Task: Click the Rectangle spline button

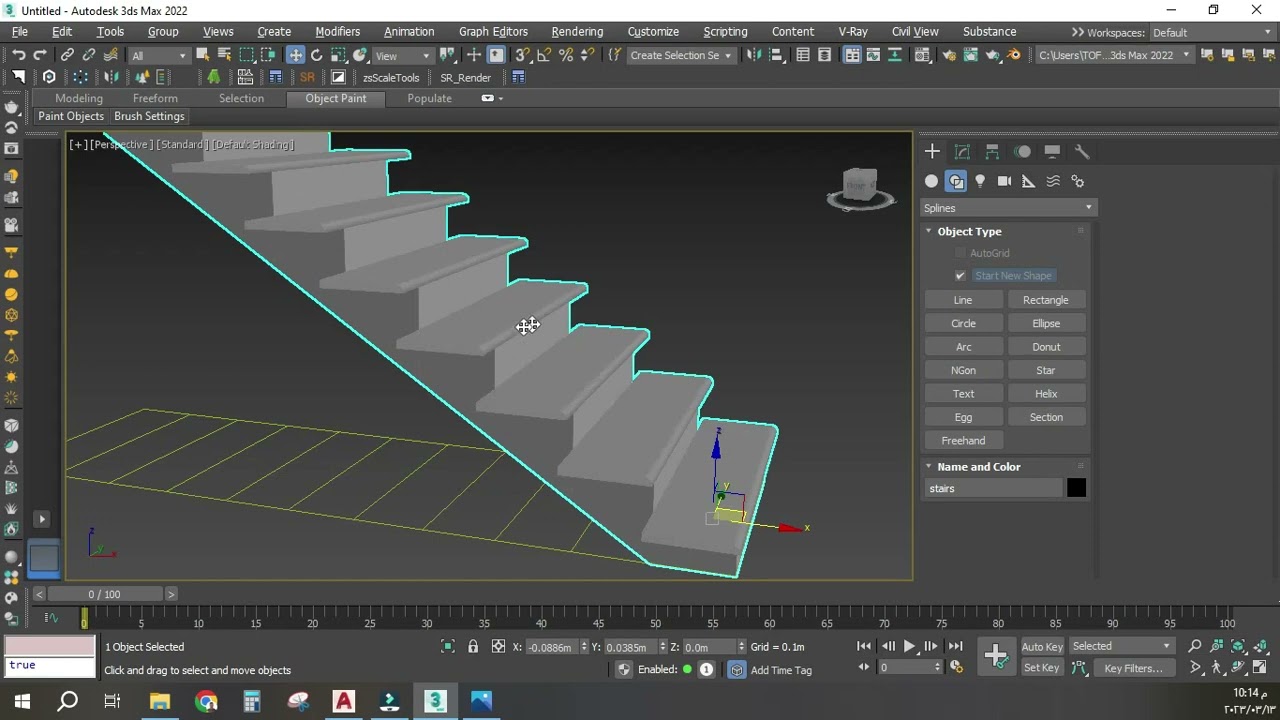Action: click(x=1046, y=300)
